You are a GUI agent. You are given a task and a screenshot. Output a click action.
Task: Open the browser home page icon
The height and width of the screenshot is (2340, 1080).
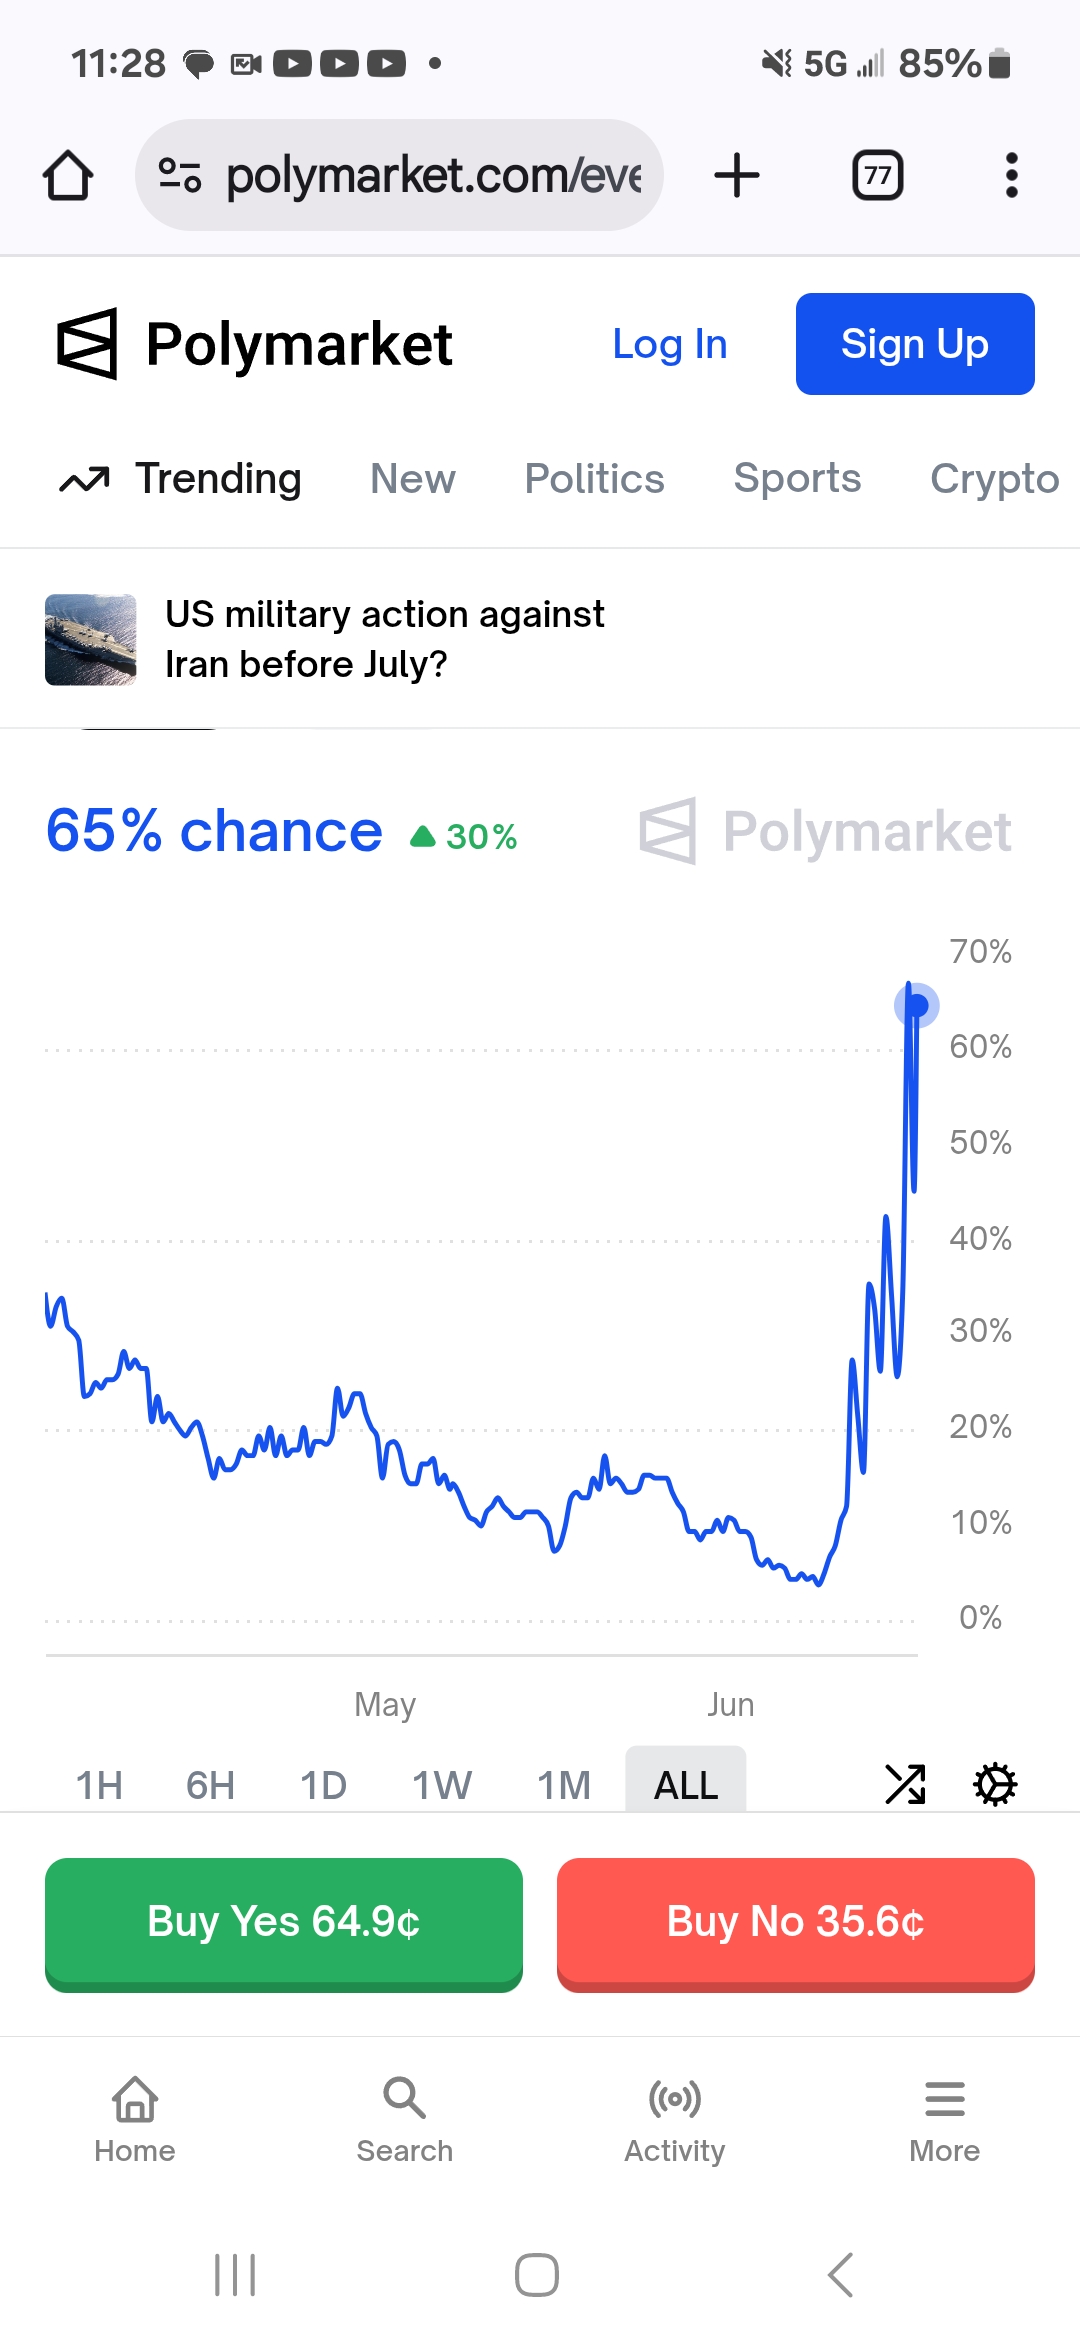click(68, 176)
